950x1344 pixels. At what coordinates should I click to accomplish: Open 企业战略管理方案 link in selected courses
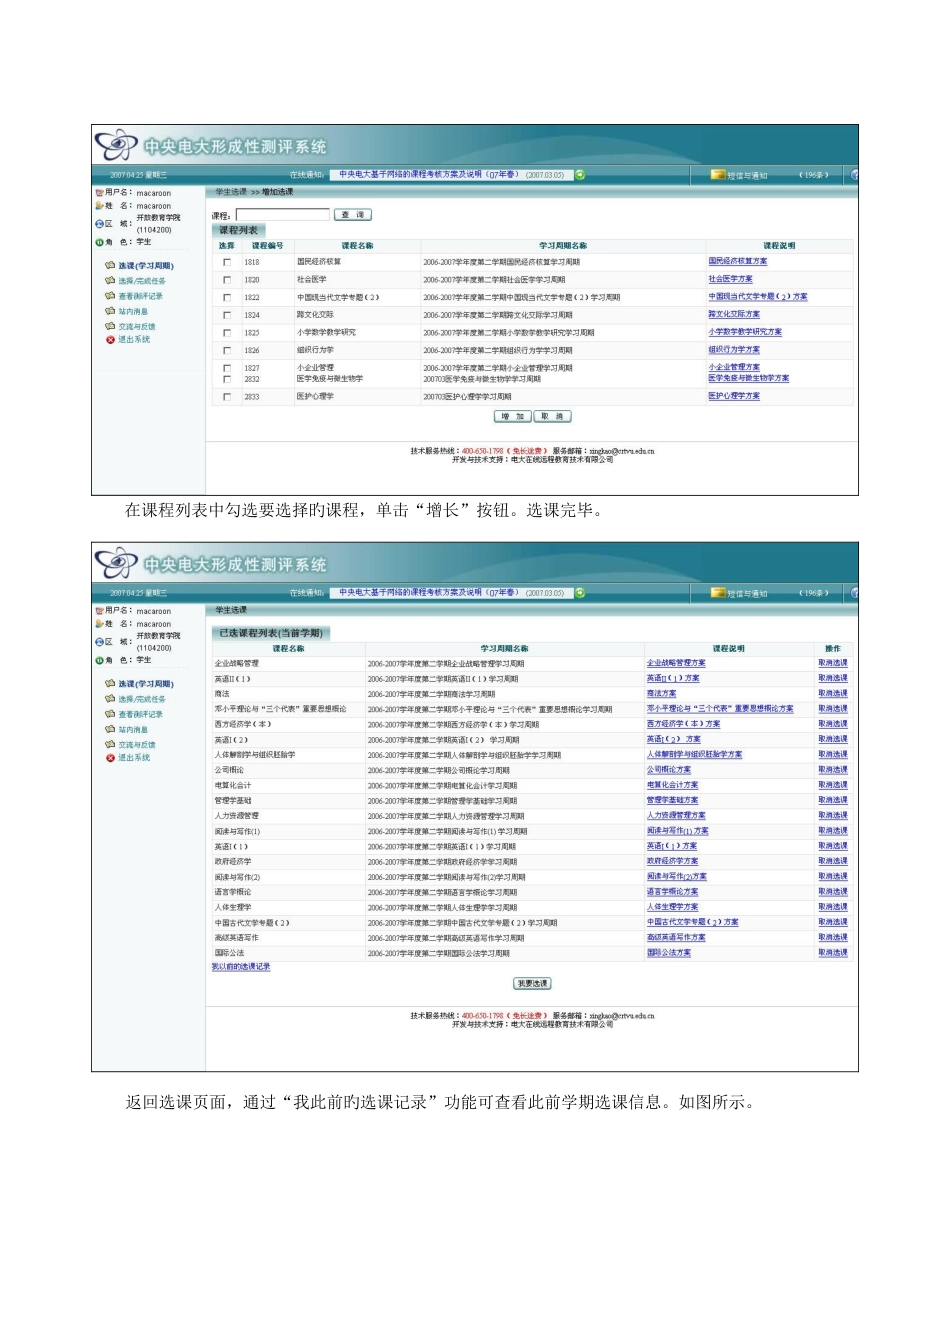(x=676, y=664)
